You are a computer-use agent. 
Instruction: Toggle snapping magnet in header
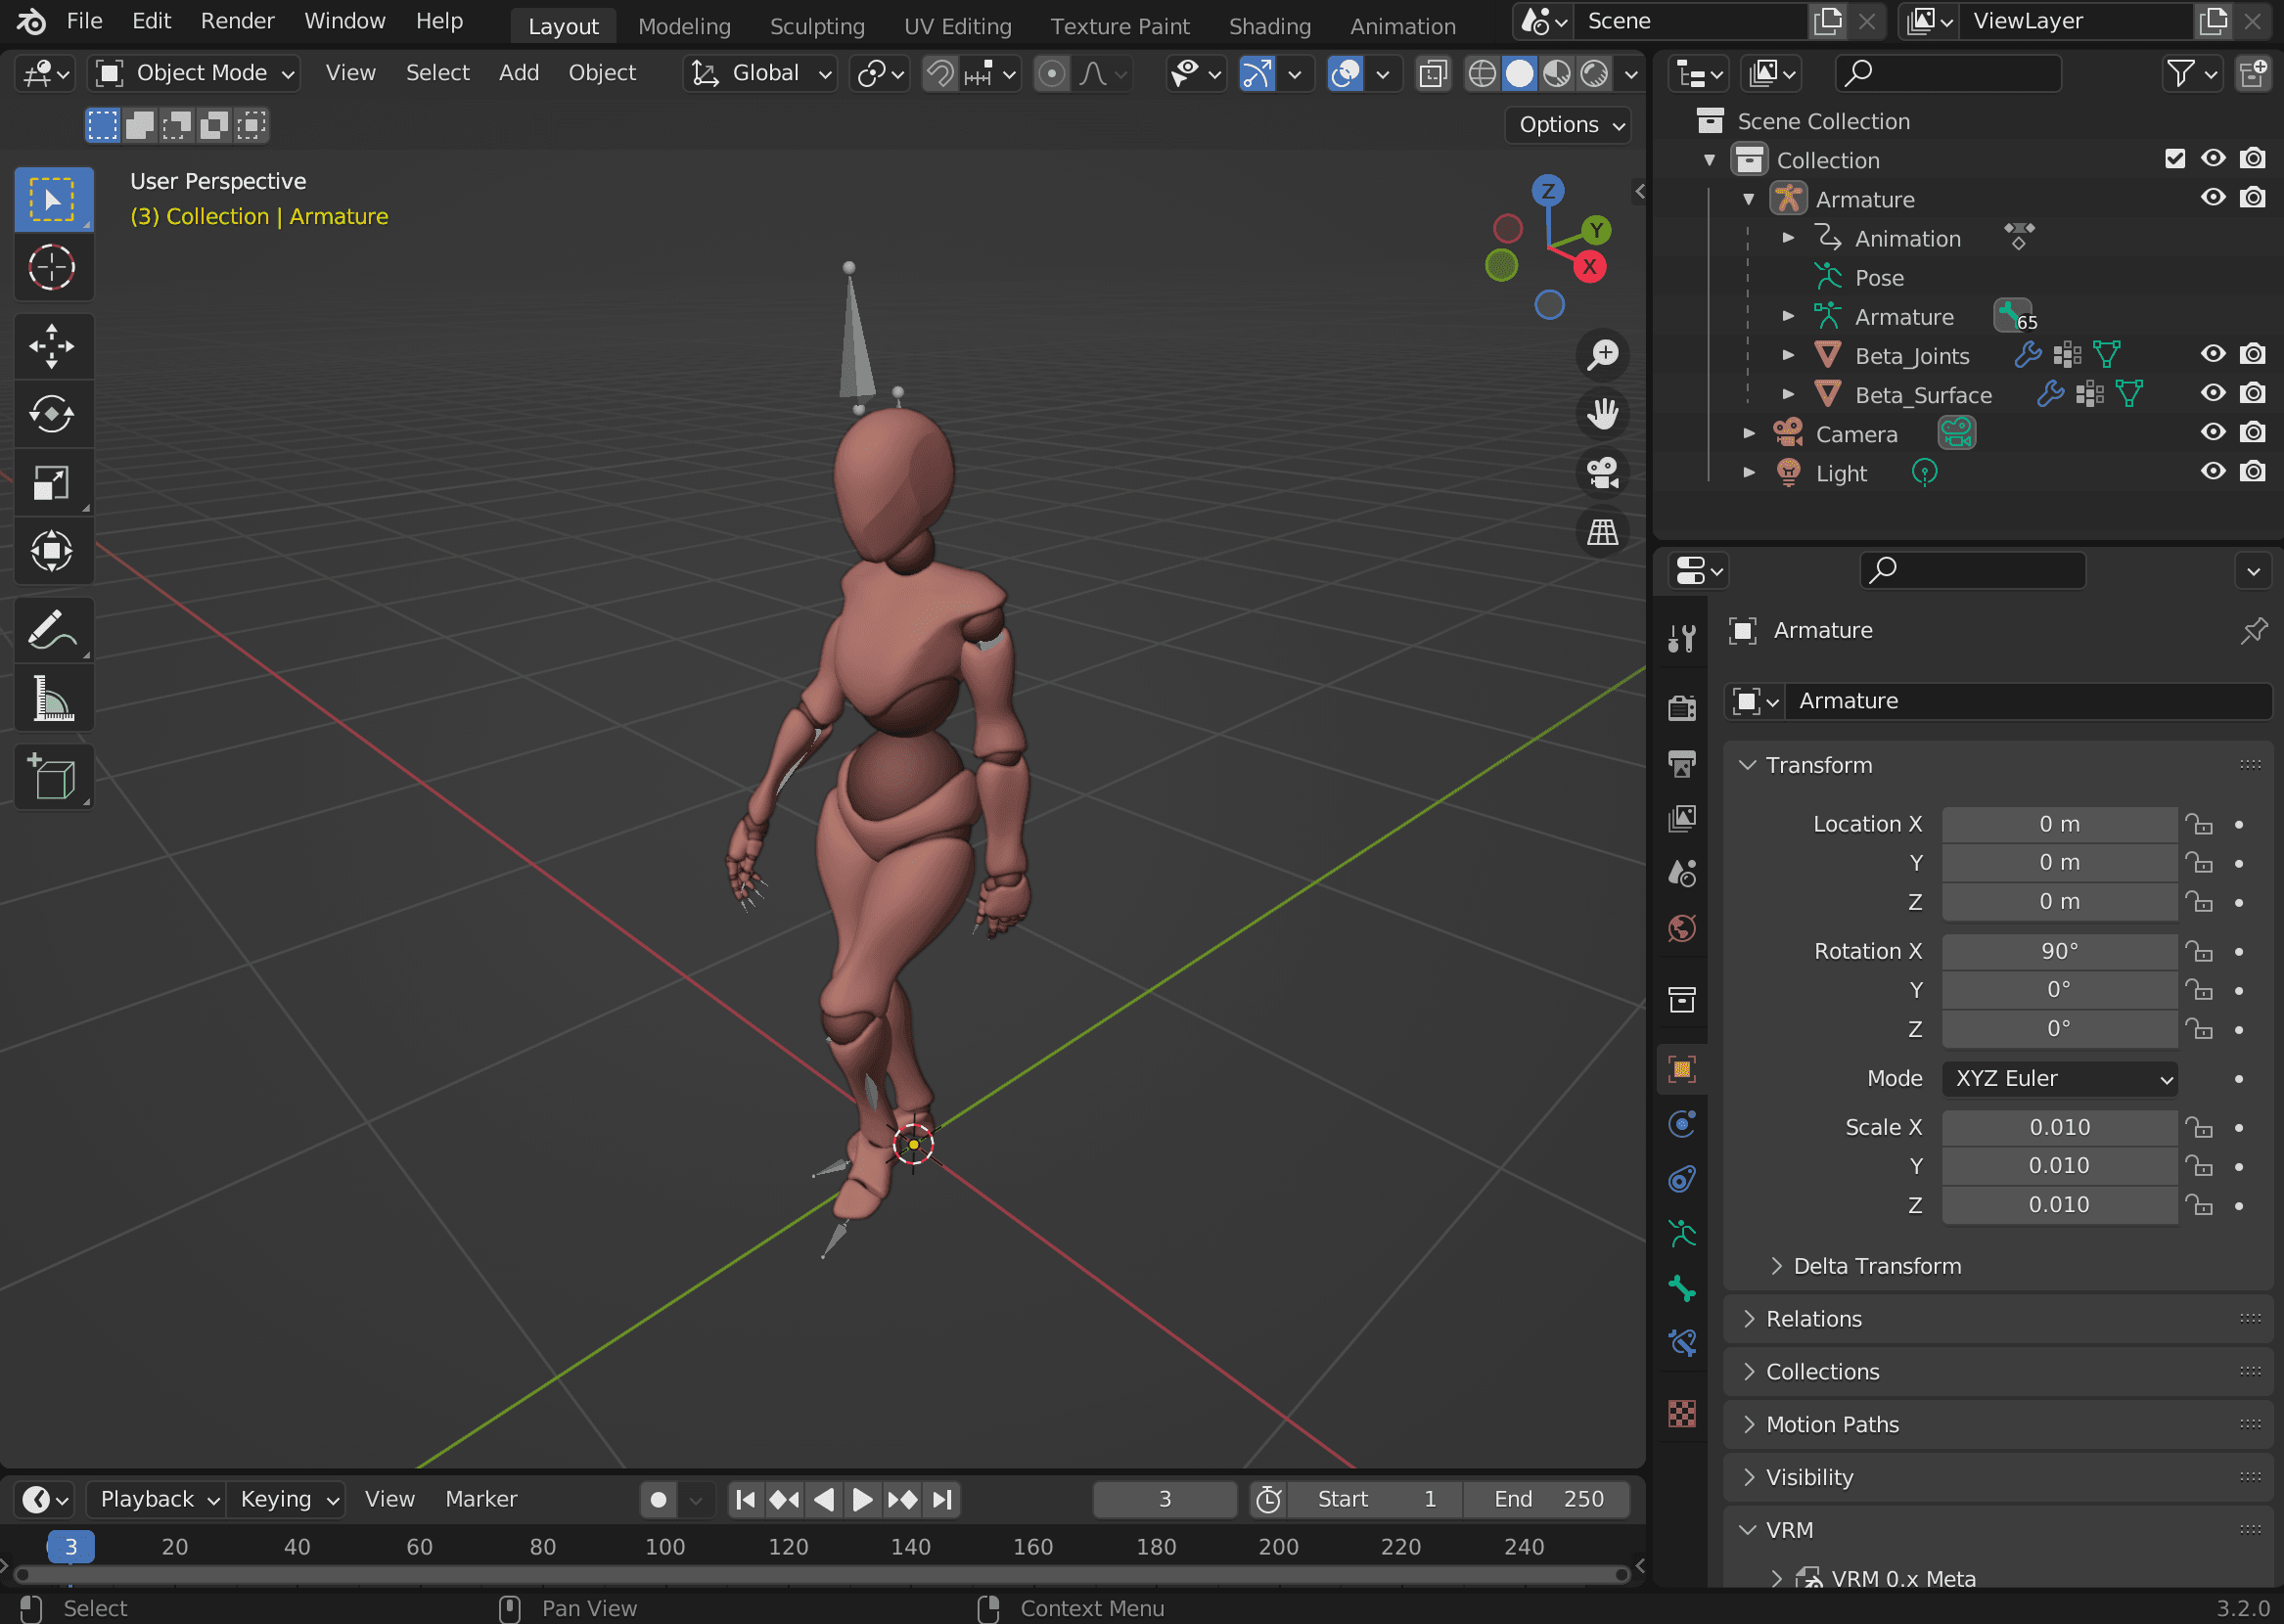939,73
